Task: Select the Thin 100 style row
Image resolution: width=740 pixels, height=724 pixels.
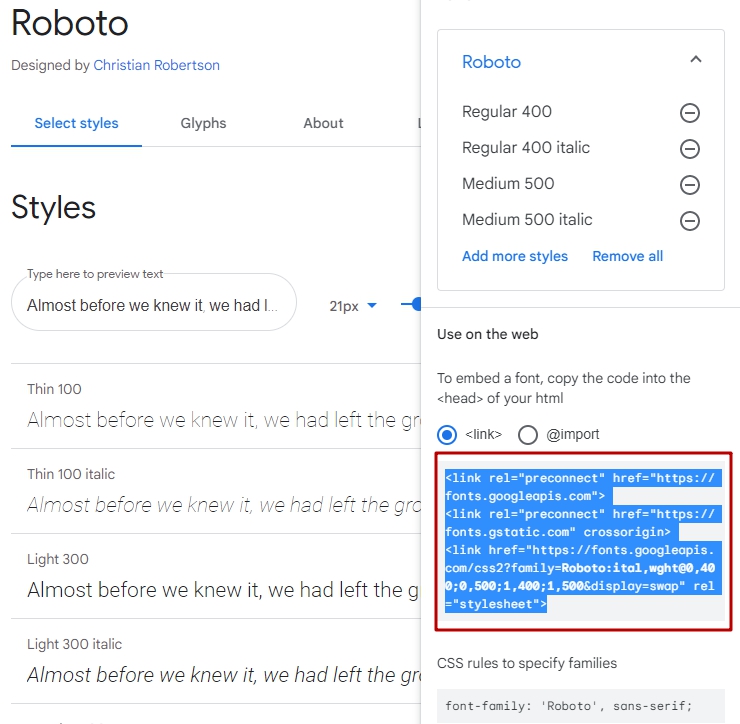Action: (x=216, y=406)
